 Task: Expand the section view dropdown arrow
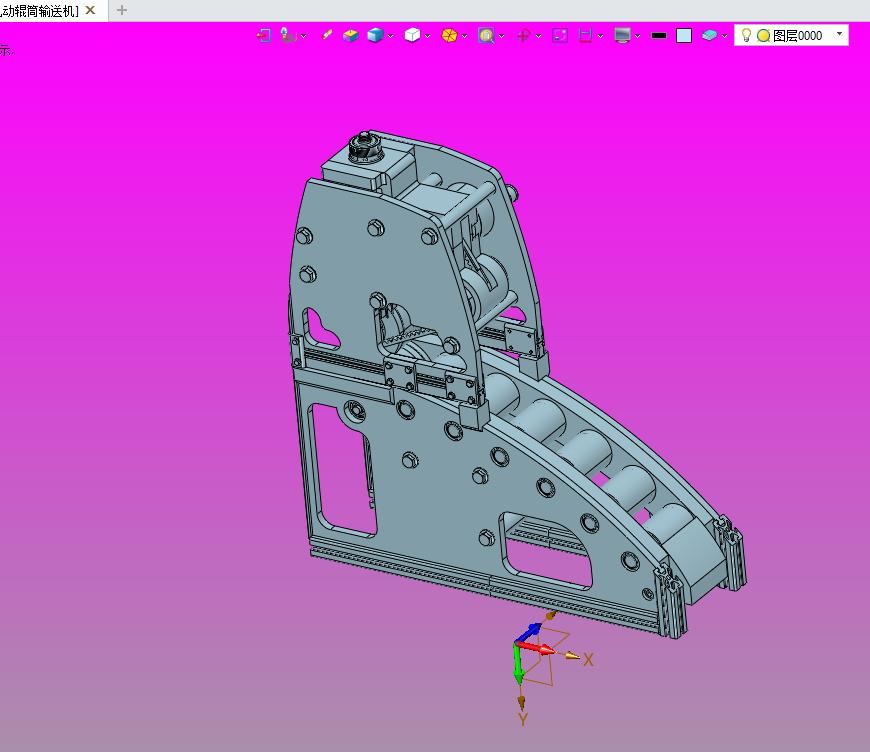[x=600, y=36]
